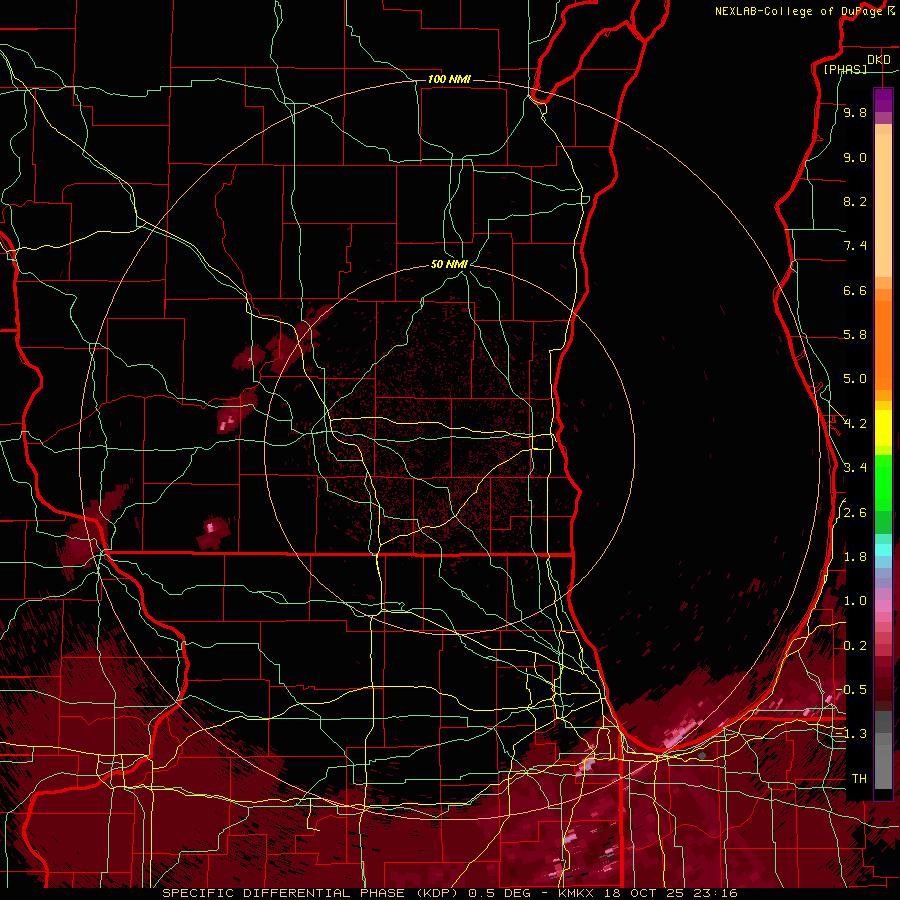This screenshot has width=900, height=900.
Task: Click the 23:16 time stamp
Action: [x=715, y=893]
